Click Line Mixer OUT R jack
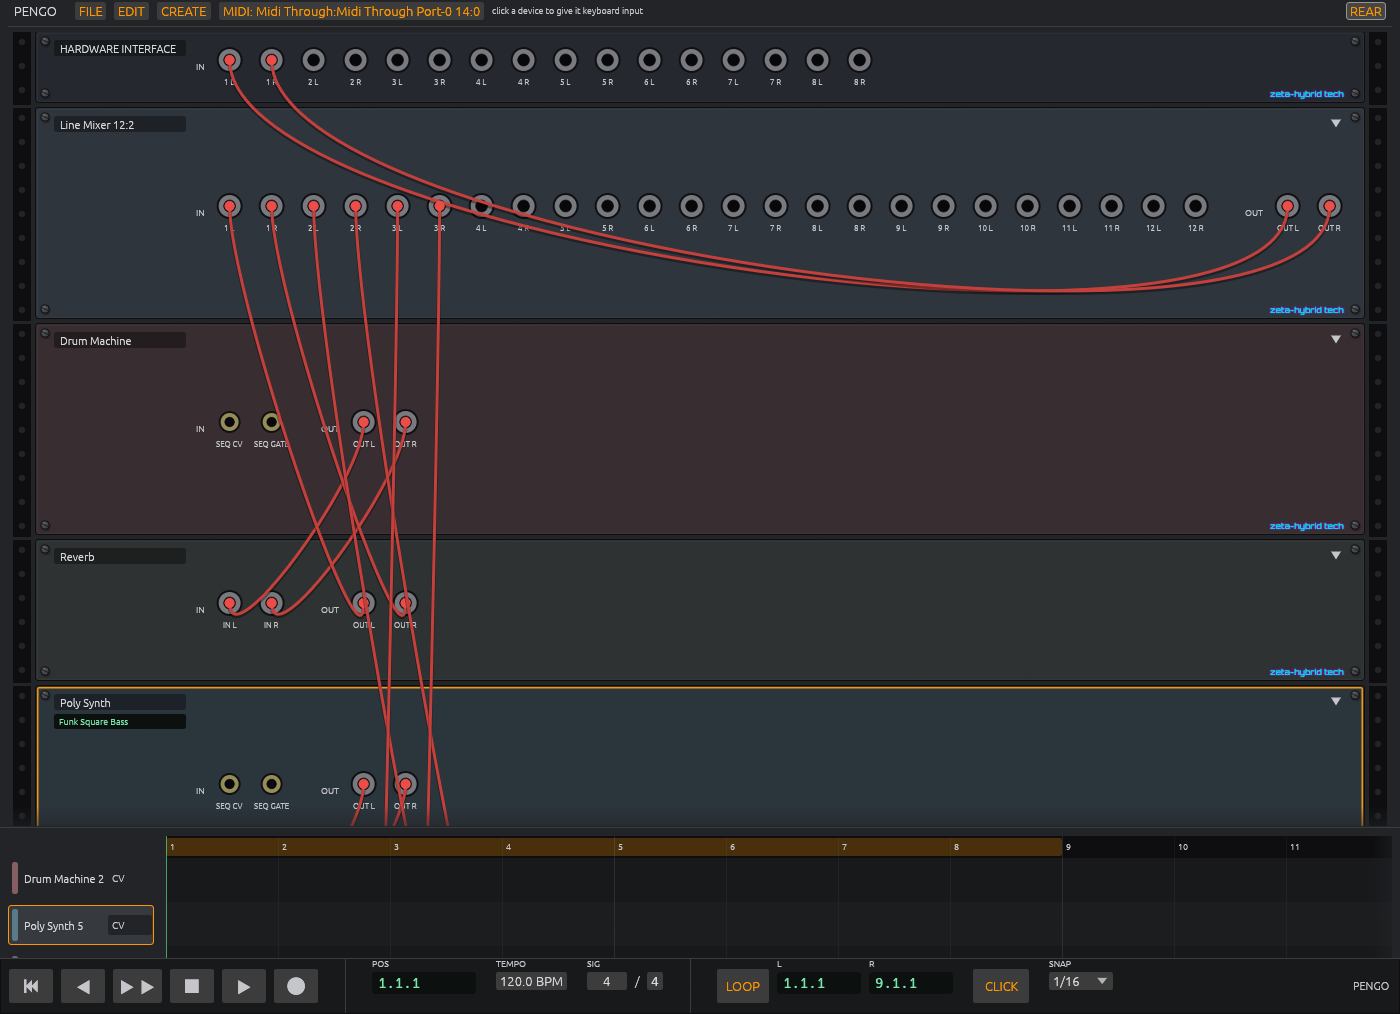1400x1014 pixels. [1330, 206]
